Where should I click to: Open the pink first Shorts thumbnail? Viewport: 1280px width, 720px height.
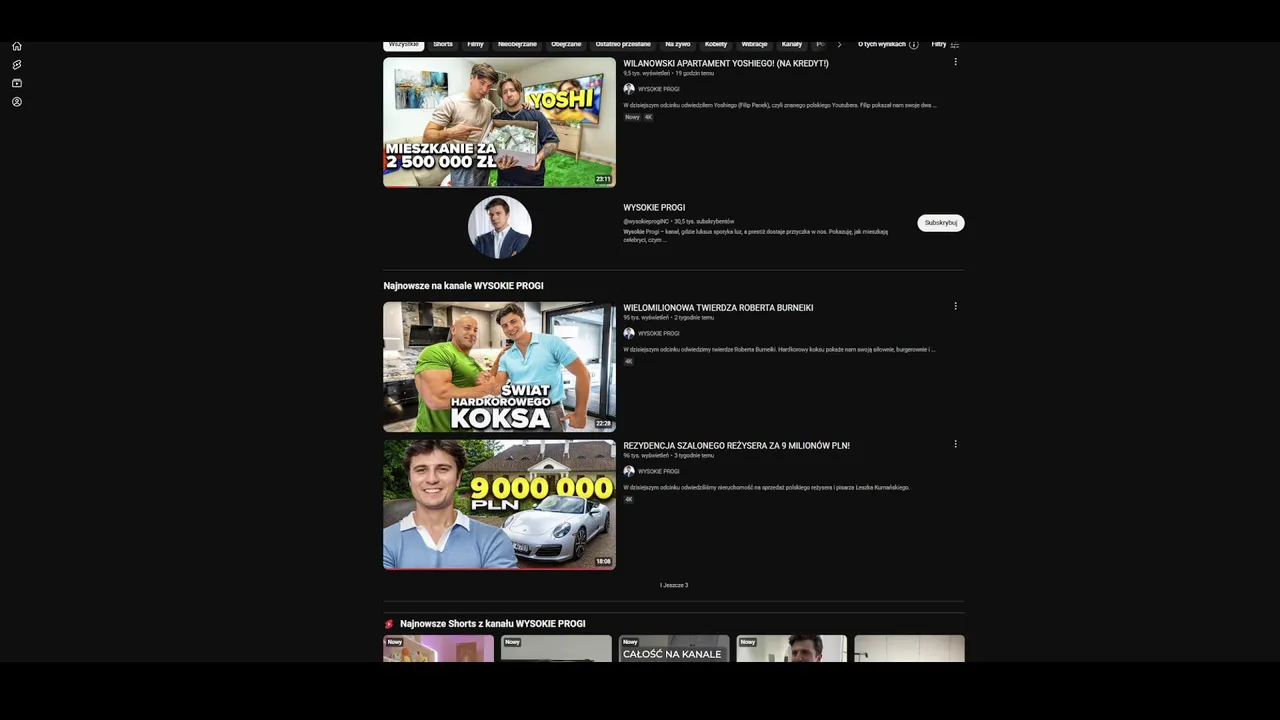coord(438,648)
